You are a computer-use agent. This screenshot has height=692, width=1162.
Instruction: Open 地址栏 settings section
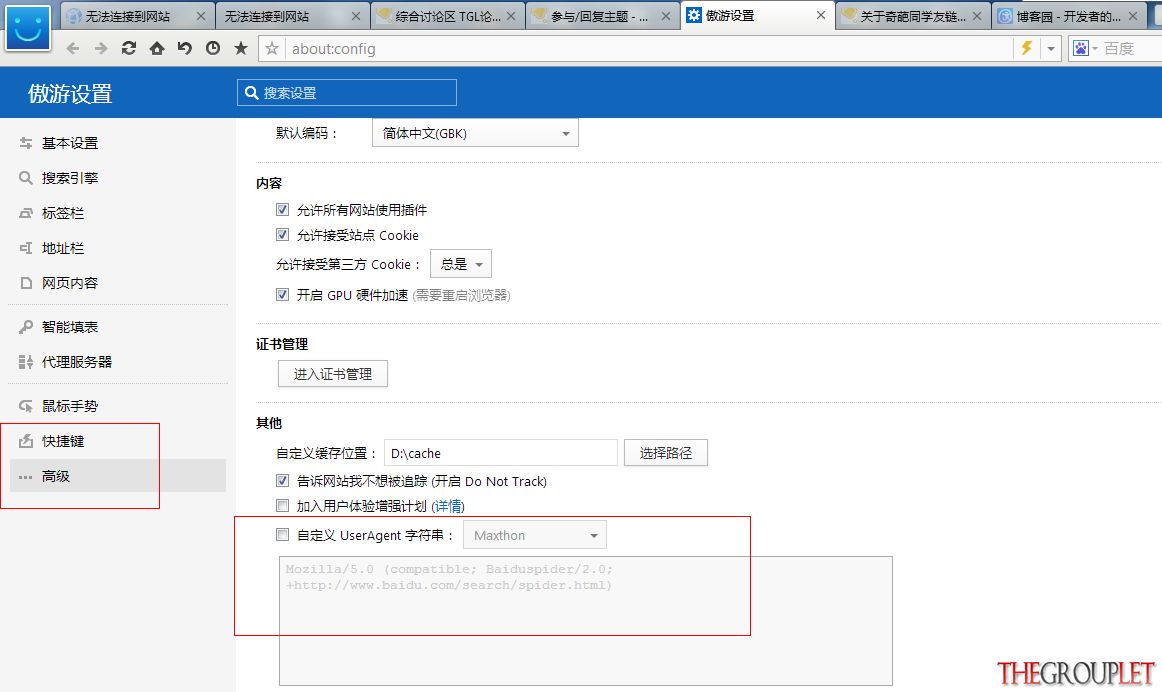pos(63,248)
